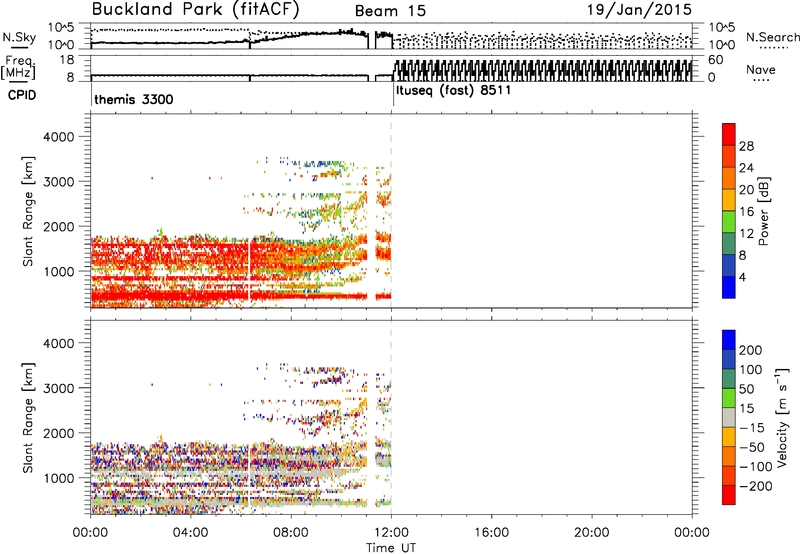Click the 'Time UT' axis label

[391, 548]
